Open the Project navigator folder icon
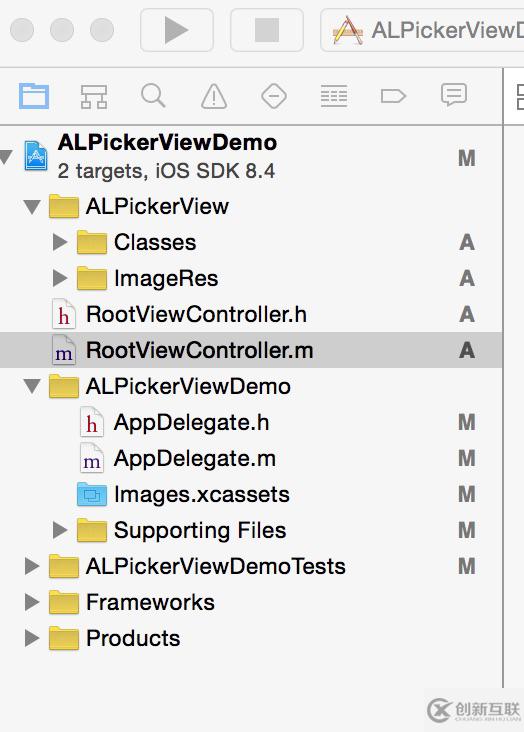The width and height of the screenshot is (524, 732). pyautogui.click(x=34, y=96)
